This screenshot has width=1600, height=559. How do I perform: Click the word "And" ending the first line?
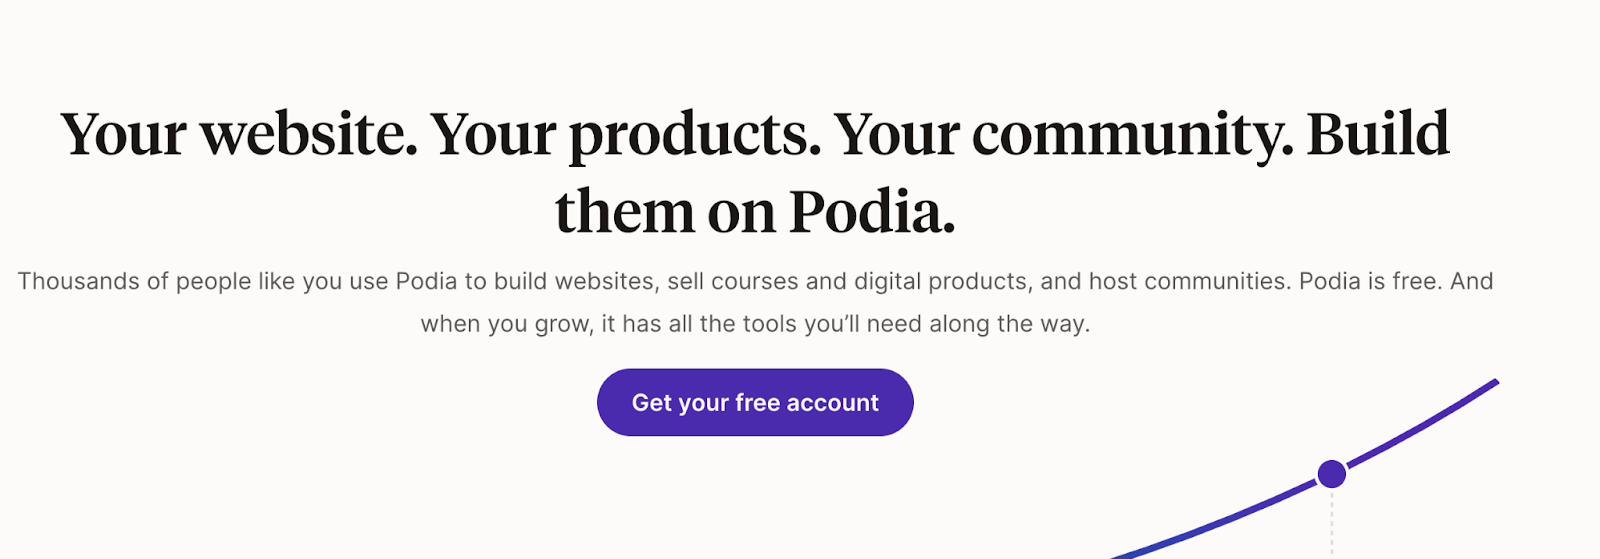pyautogui.click(x=1472, y=281)
